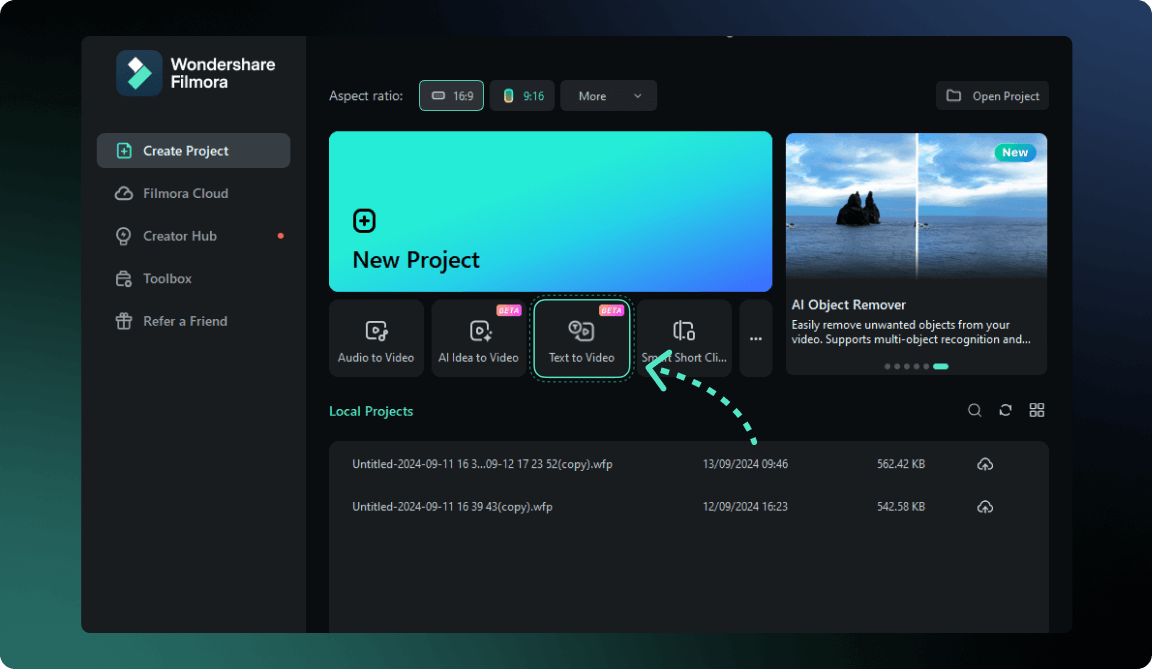Screen dimensions: 1152x669
Task: Click the New badge on the banner
Action: tap(1015, 152)
